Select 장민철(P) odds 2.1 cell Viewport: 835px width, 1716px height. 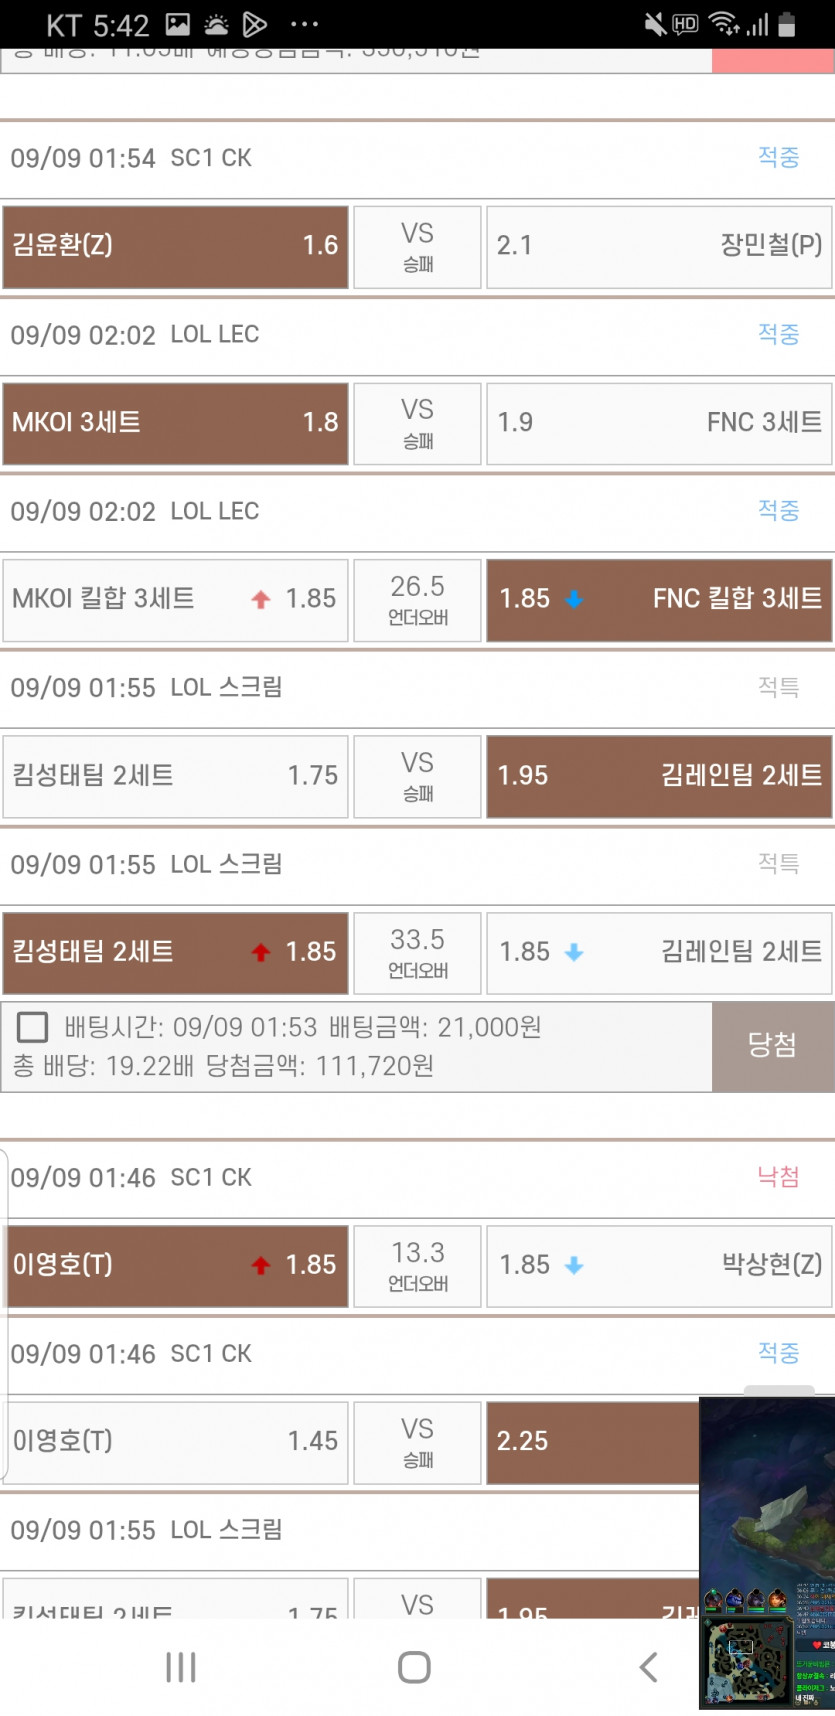[x=659, y=246]
